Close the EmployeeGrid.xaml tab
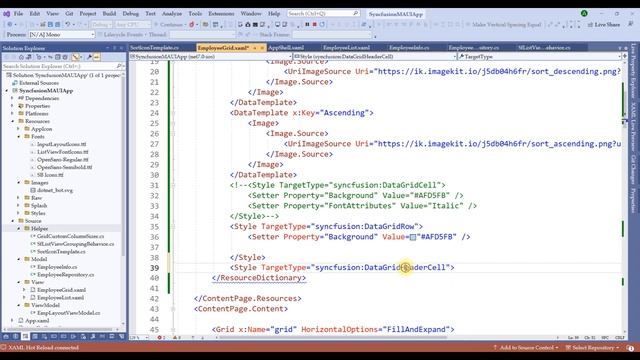The image size is (640, 360). point(262,48)
